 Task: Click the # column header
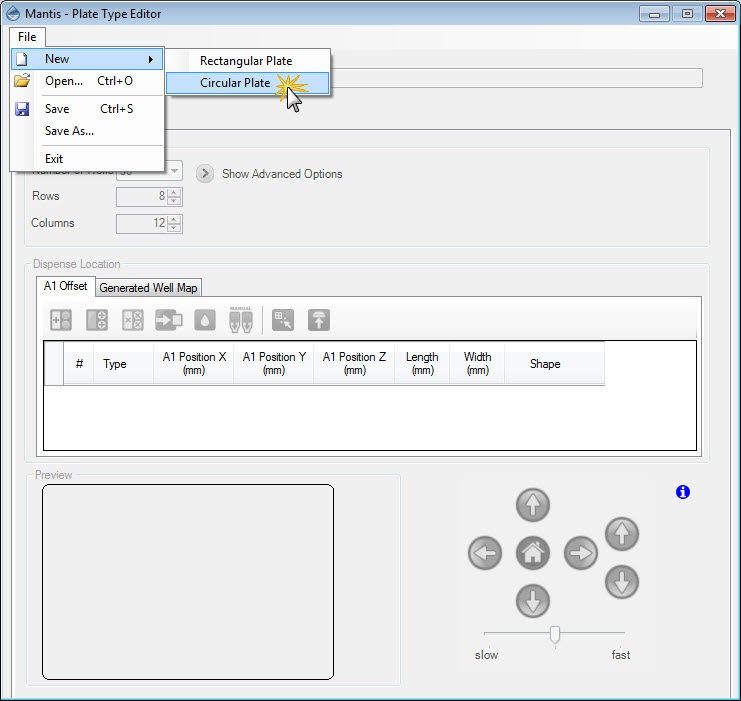coord(79,363)
